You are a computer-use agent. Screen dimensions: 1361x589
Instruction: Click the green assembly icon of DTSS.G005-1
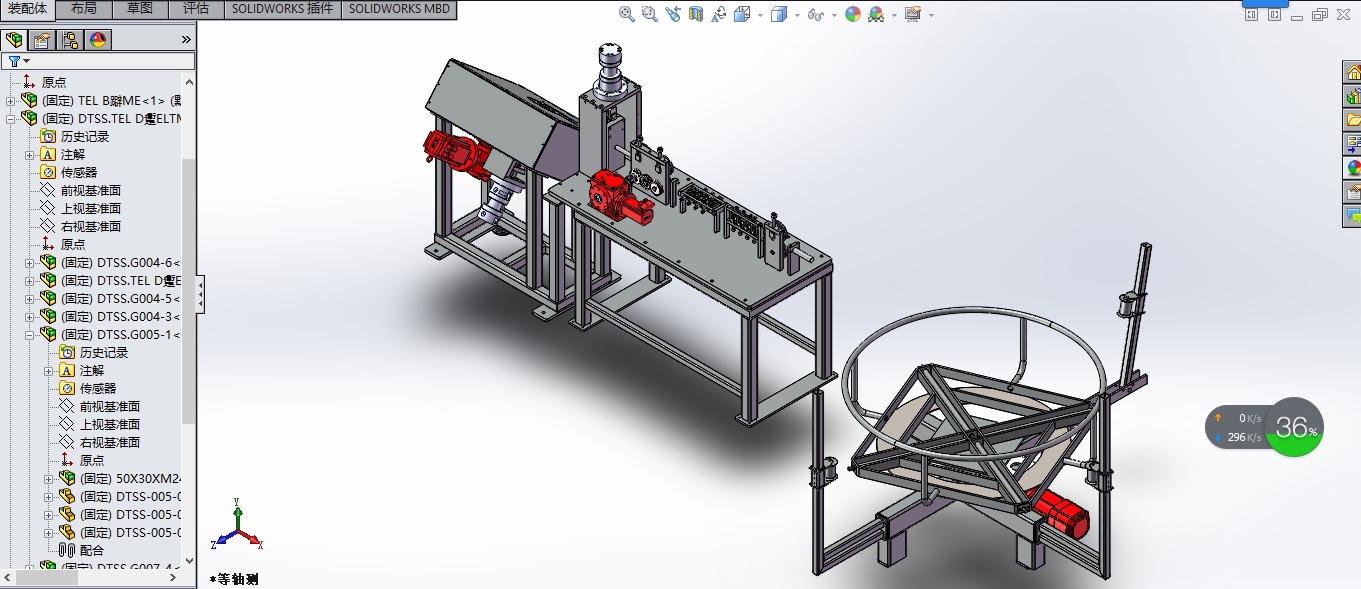pyautogui.click(x=48, y=334)
